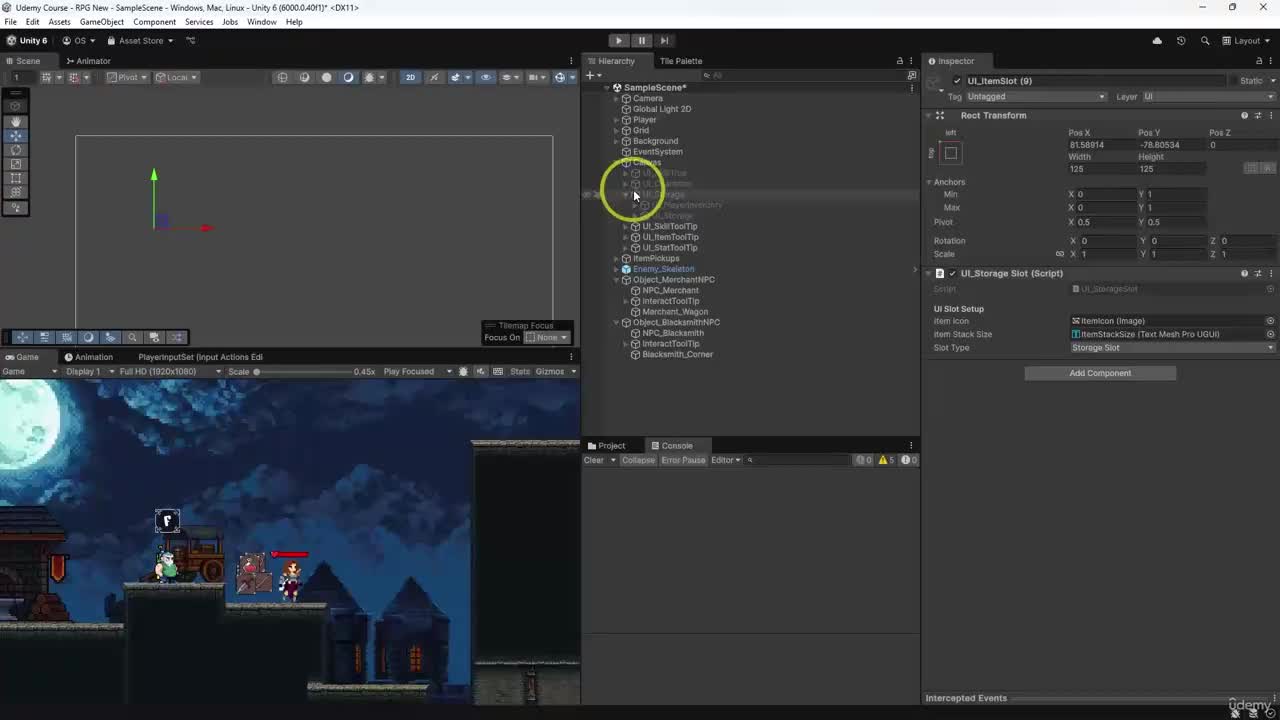Screen dimensions: 1280x720
Task: Collapse the Anchors section
Action: pyautogui.click(x=929, y=182)
